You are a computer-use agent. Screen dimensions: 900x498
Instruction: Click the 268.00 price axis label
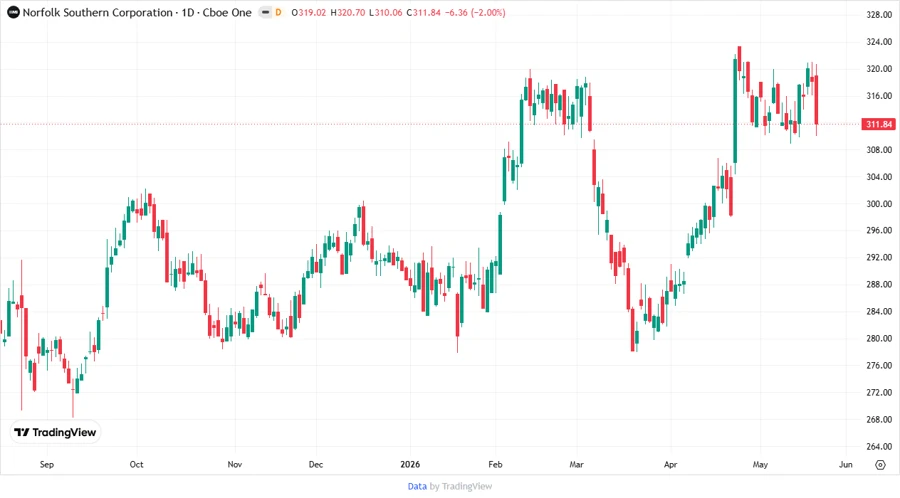pos(879,419)
